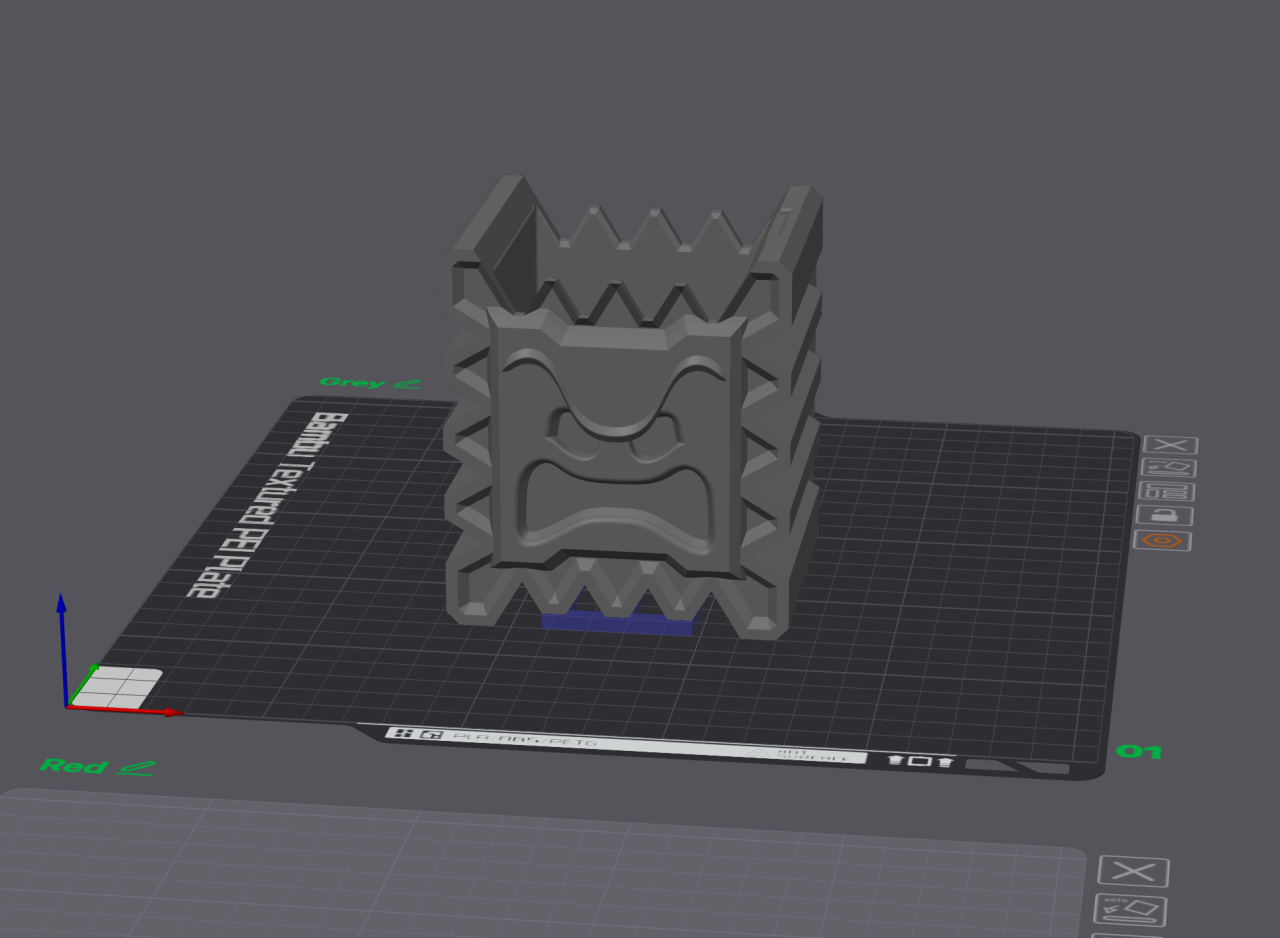
Task: Edit Grey plate name with pencil icon
Action: [407, 382]
